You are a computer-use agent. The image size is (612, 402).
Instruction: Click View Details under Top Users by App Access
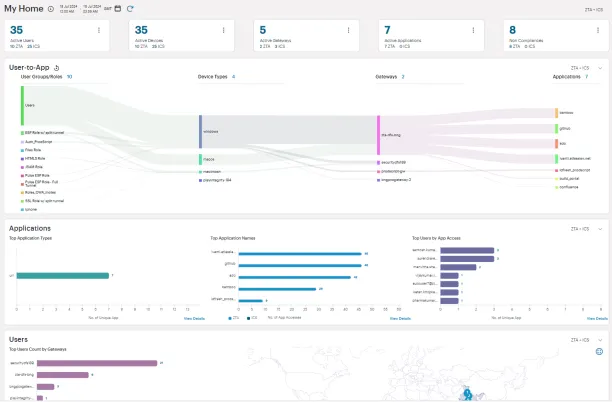coord(597,318)
